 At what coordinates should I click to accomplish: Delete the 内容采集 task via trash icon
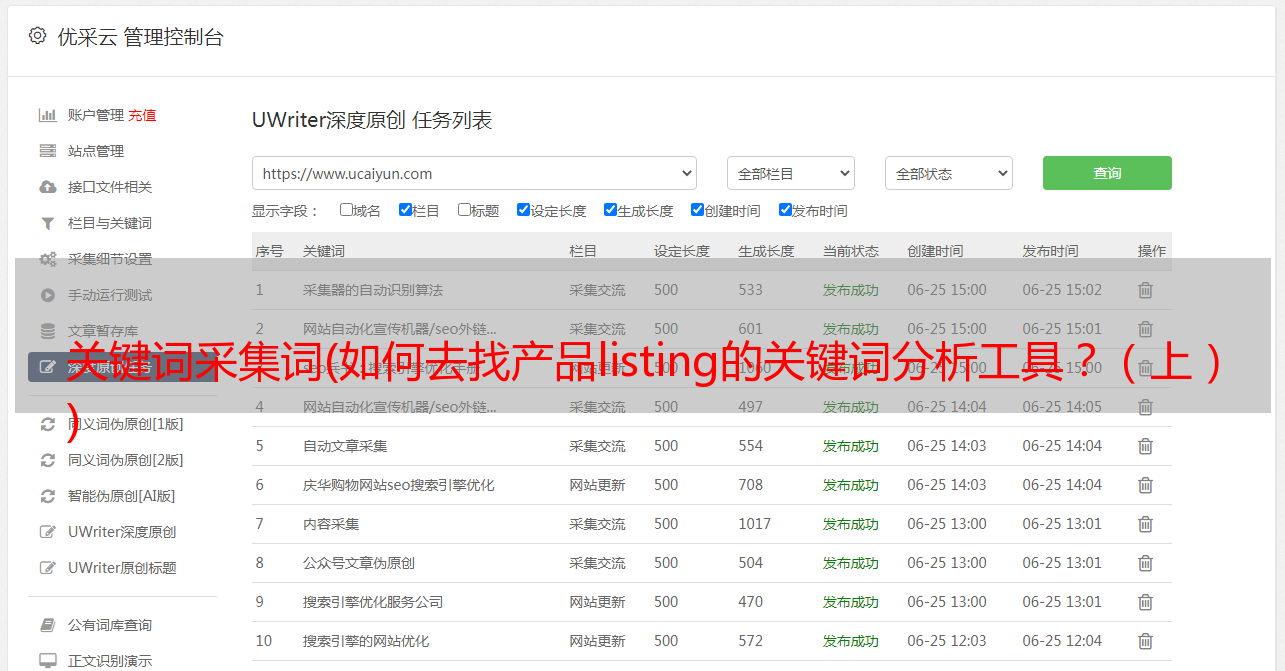click(1145, 524)
